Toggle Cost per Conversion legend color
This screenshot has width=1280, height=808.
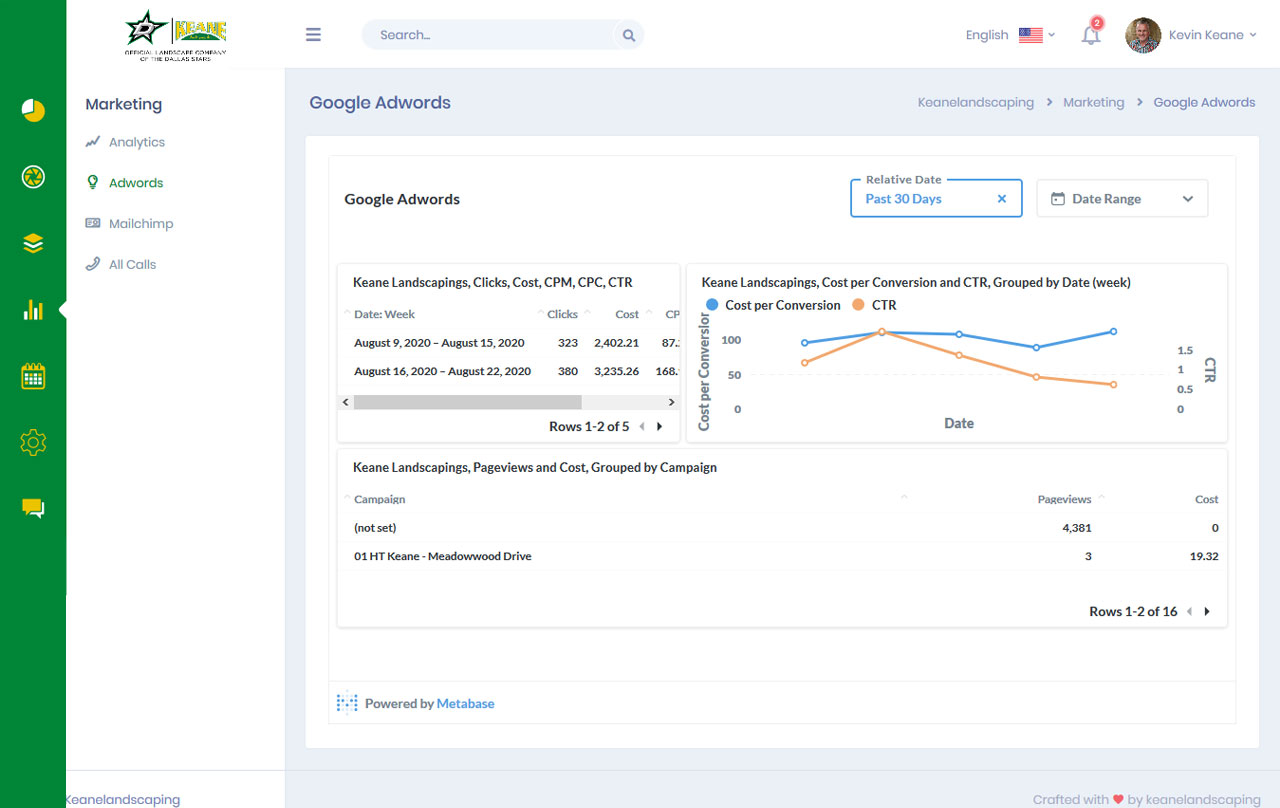point(711,305)
